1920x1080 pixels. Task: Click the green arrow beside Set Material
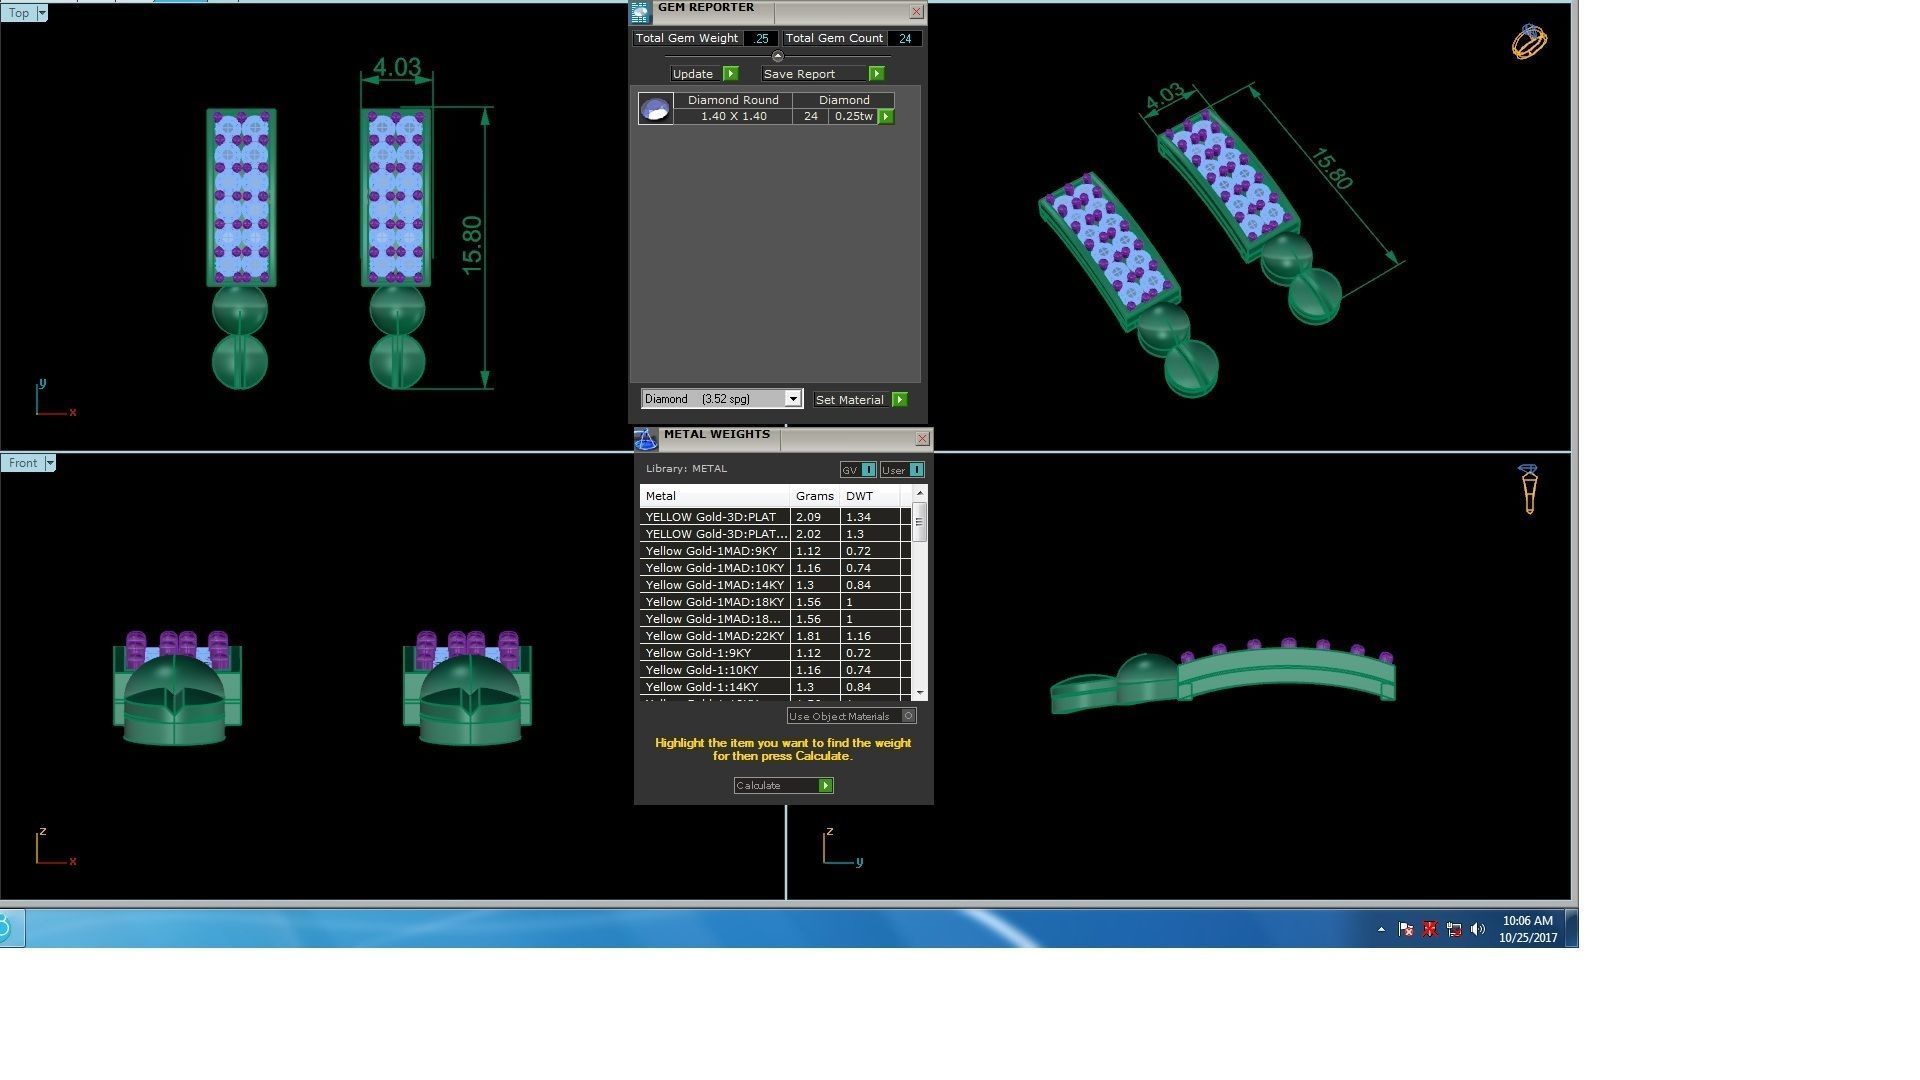[900, 400]
